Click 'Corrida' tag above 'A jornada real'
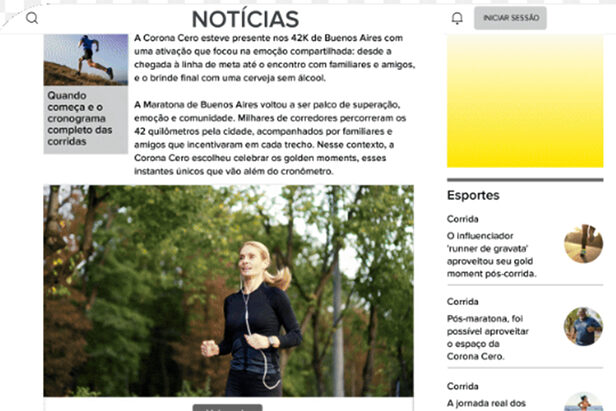 click(462, 386)
